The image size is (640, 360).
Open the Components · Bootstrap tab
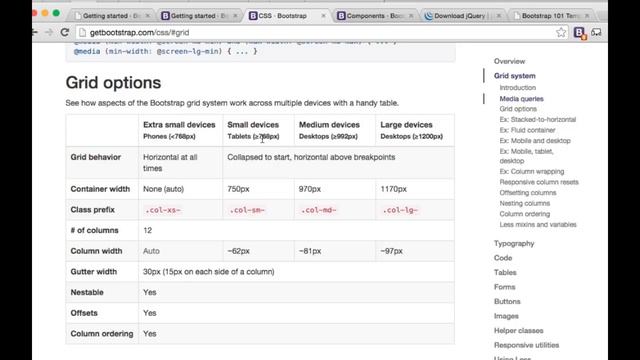click(375, 16)
